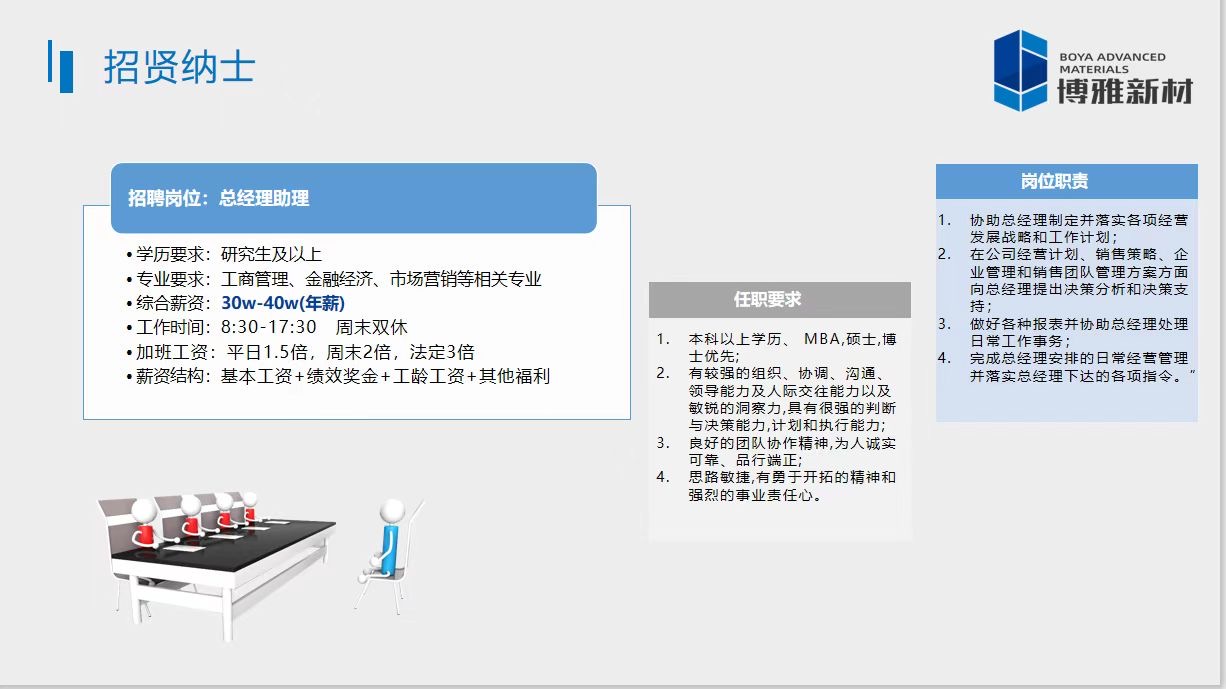Select the 招贤纳士 slide title
The width and height of the screenshot is (1226, 689).
[x=179, y=67]
